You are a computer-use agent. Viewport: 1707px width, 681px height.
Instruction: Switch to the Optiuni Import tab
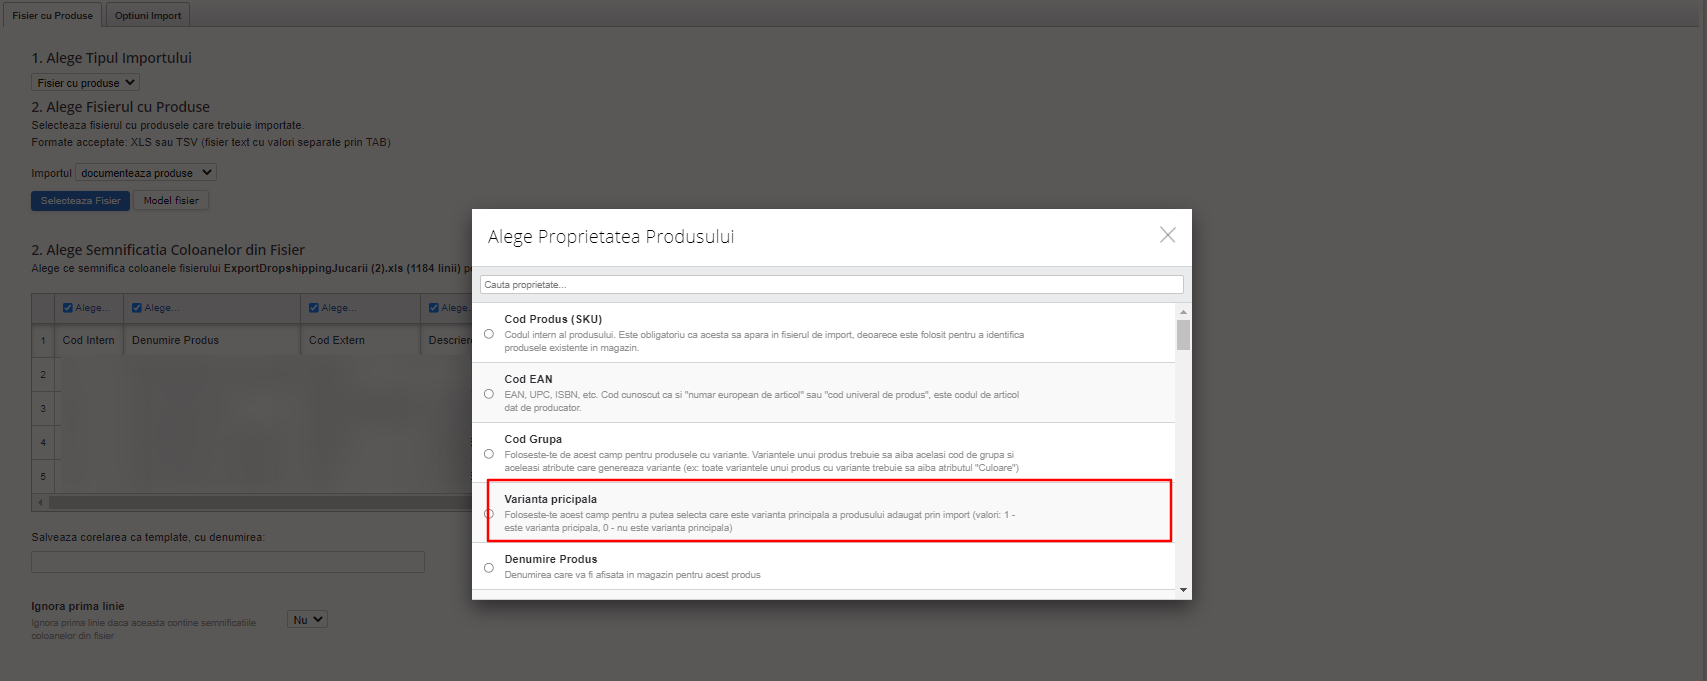pyautogui.click(x=148, y=15)
